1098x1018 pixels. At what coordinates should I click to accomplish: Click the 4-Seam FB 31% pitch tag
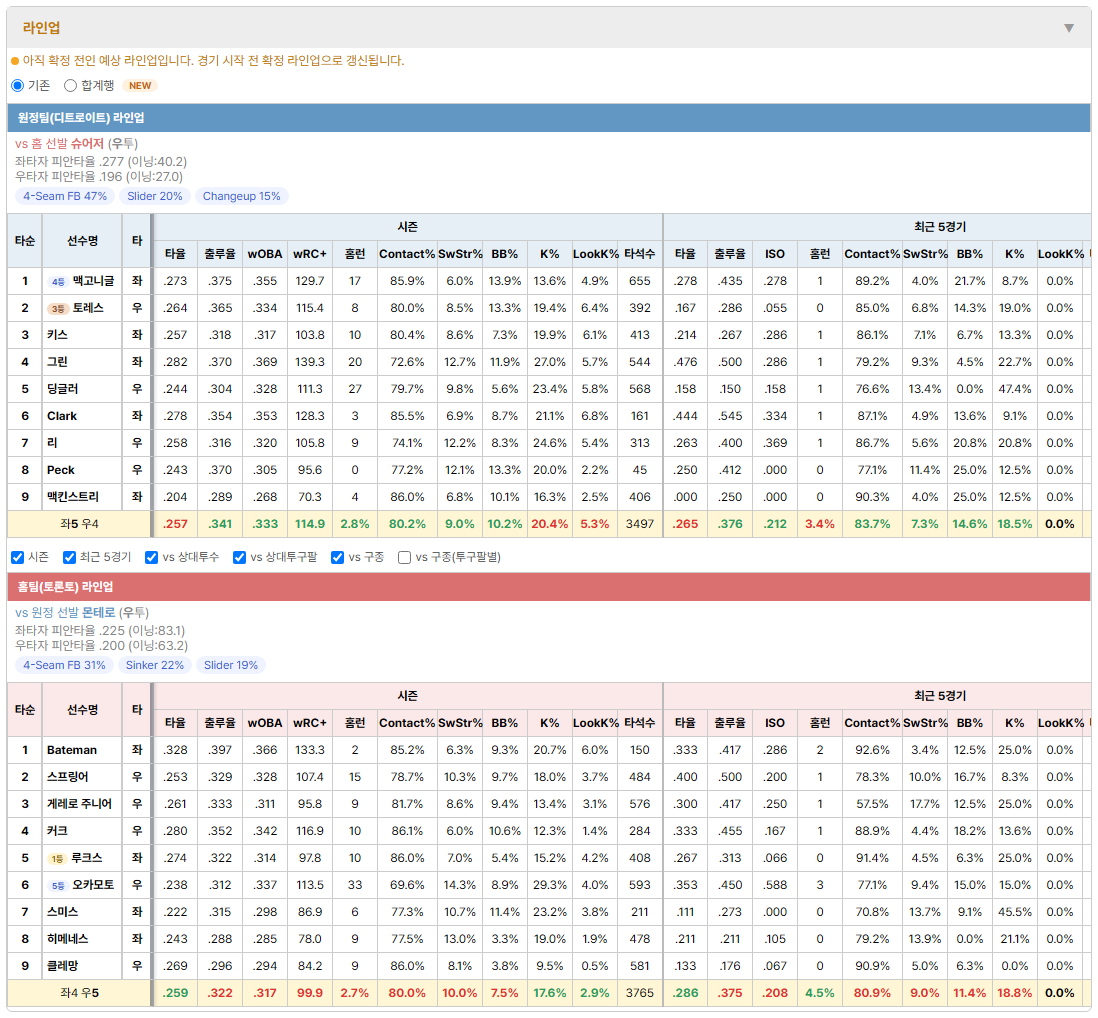click(64, 665)
